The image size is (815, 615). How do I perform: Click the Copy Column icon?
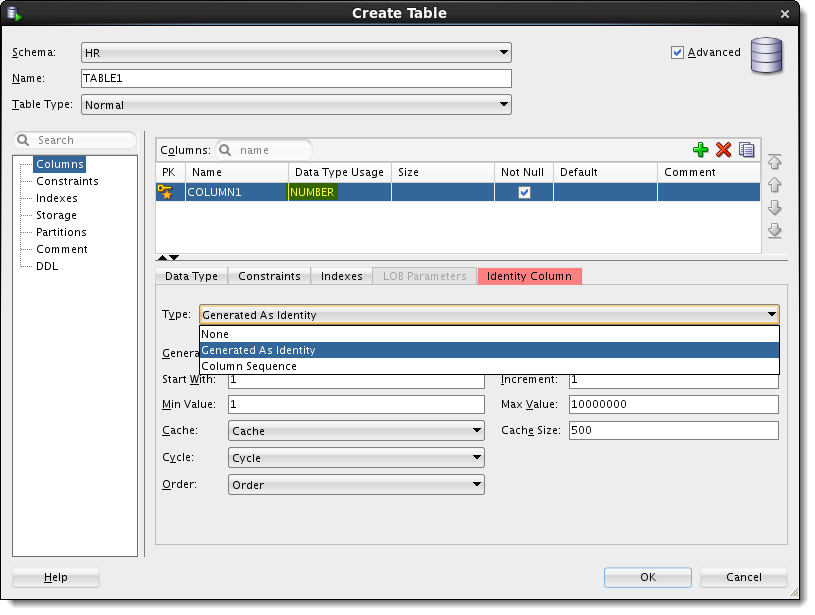tap(746, 150)
